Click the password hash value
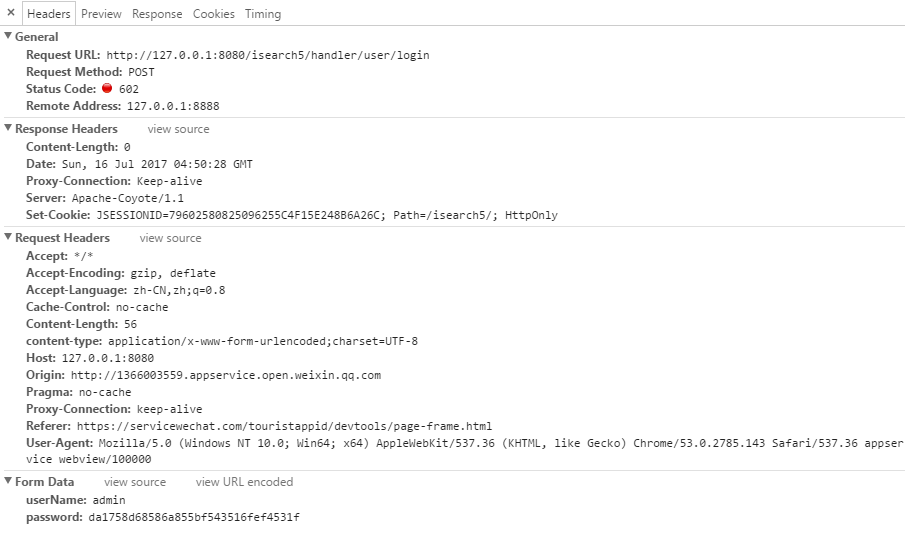The height and width of the screenshot is (535, 905). [x=194, y=517]
